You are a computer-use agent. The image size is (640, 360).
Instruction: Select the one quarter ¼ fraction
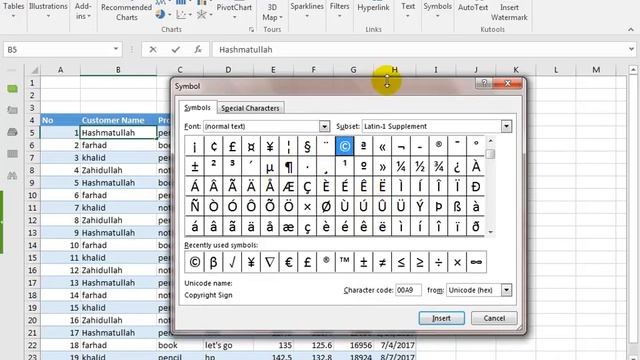pyautogui.click(x=401, y=166)
